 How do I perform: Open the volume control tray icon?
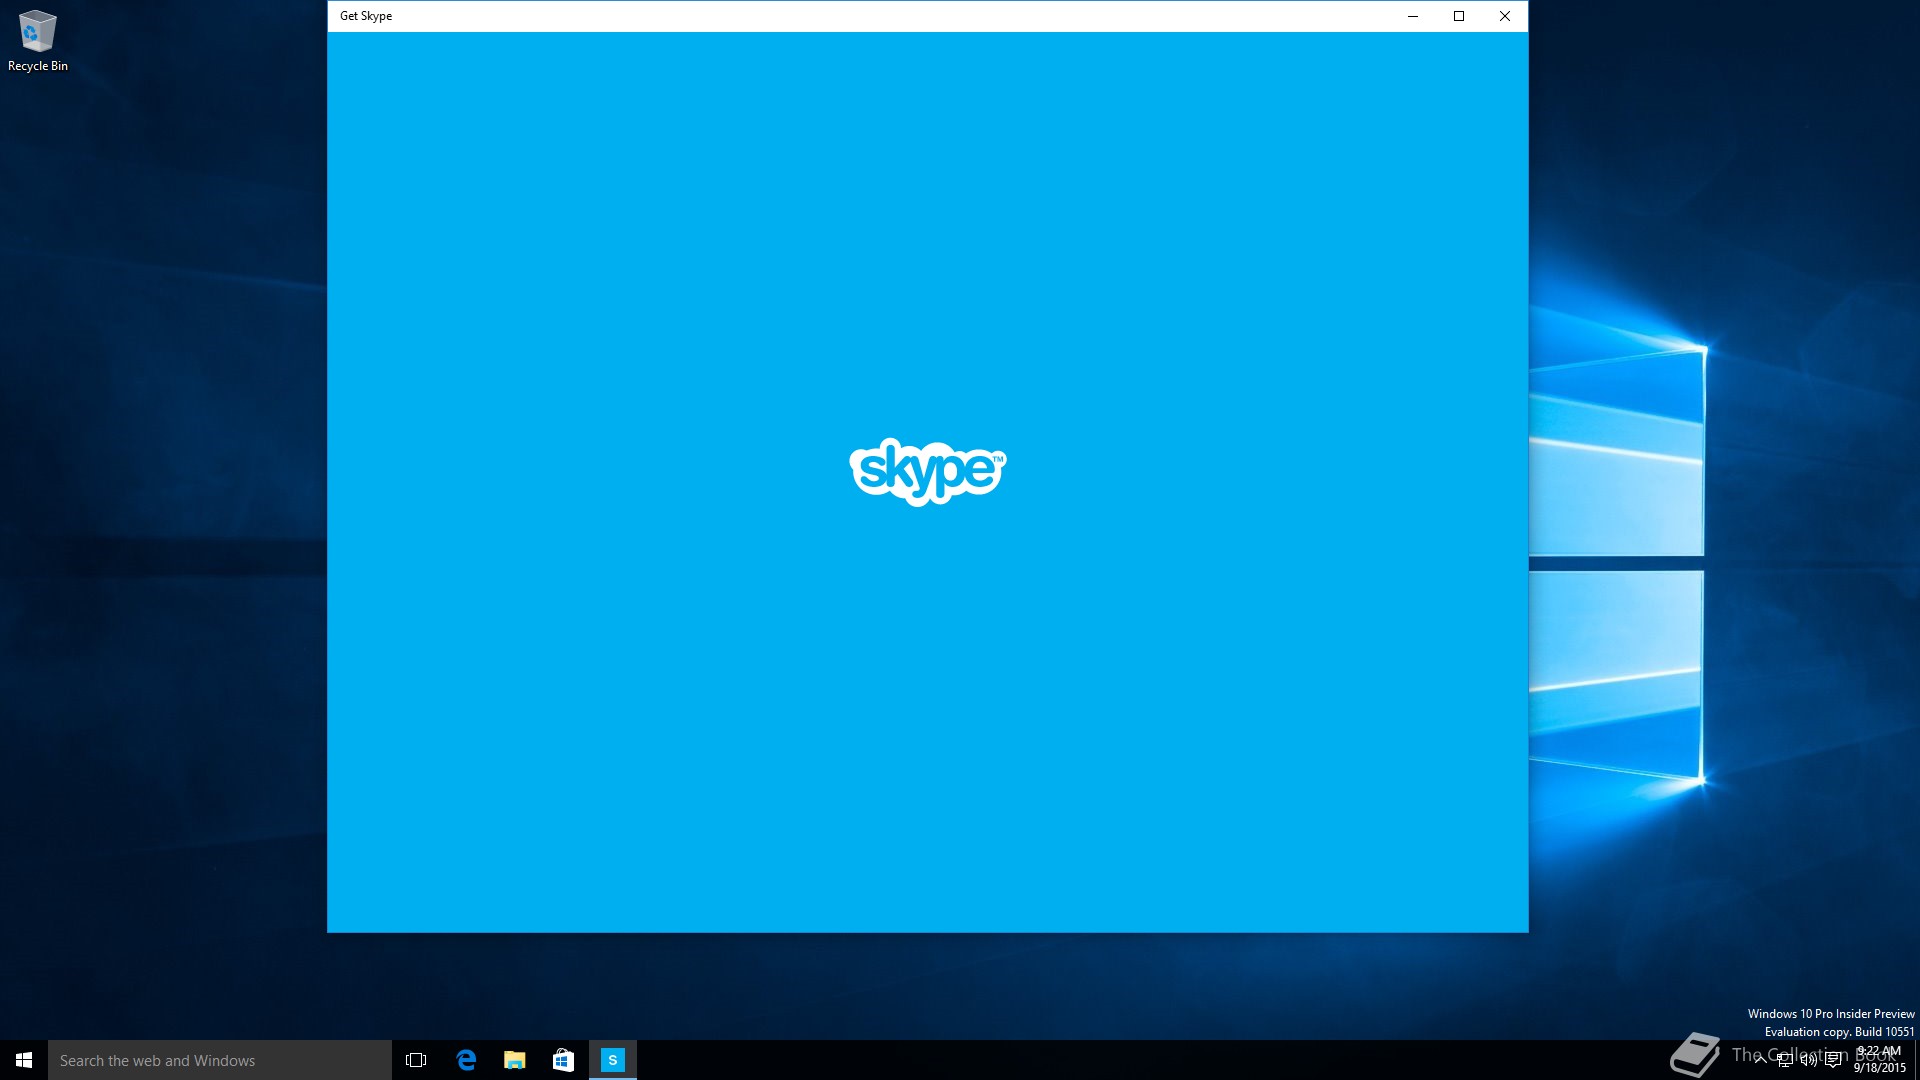[1808, 1060]
